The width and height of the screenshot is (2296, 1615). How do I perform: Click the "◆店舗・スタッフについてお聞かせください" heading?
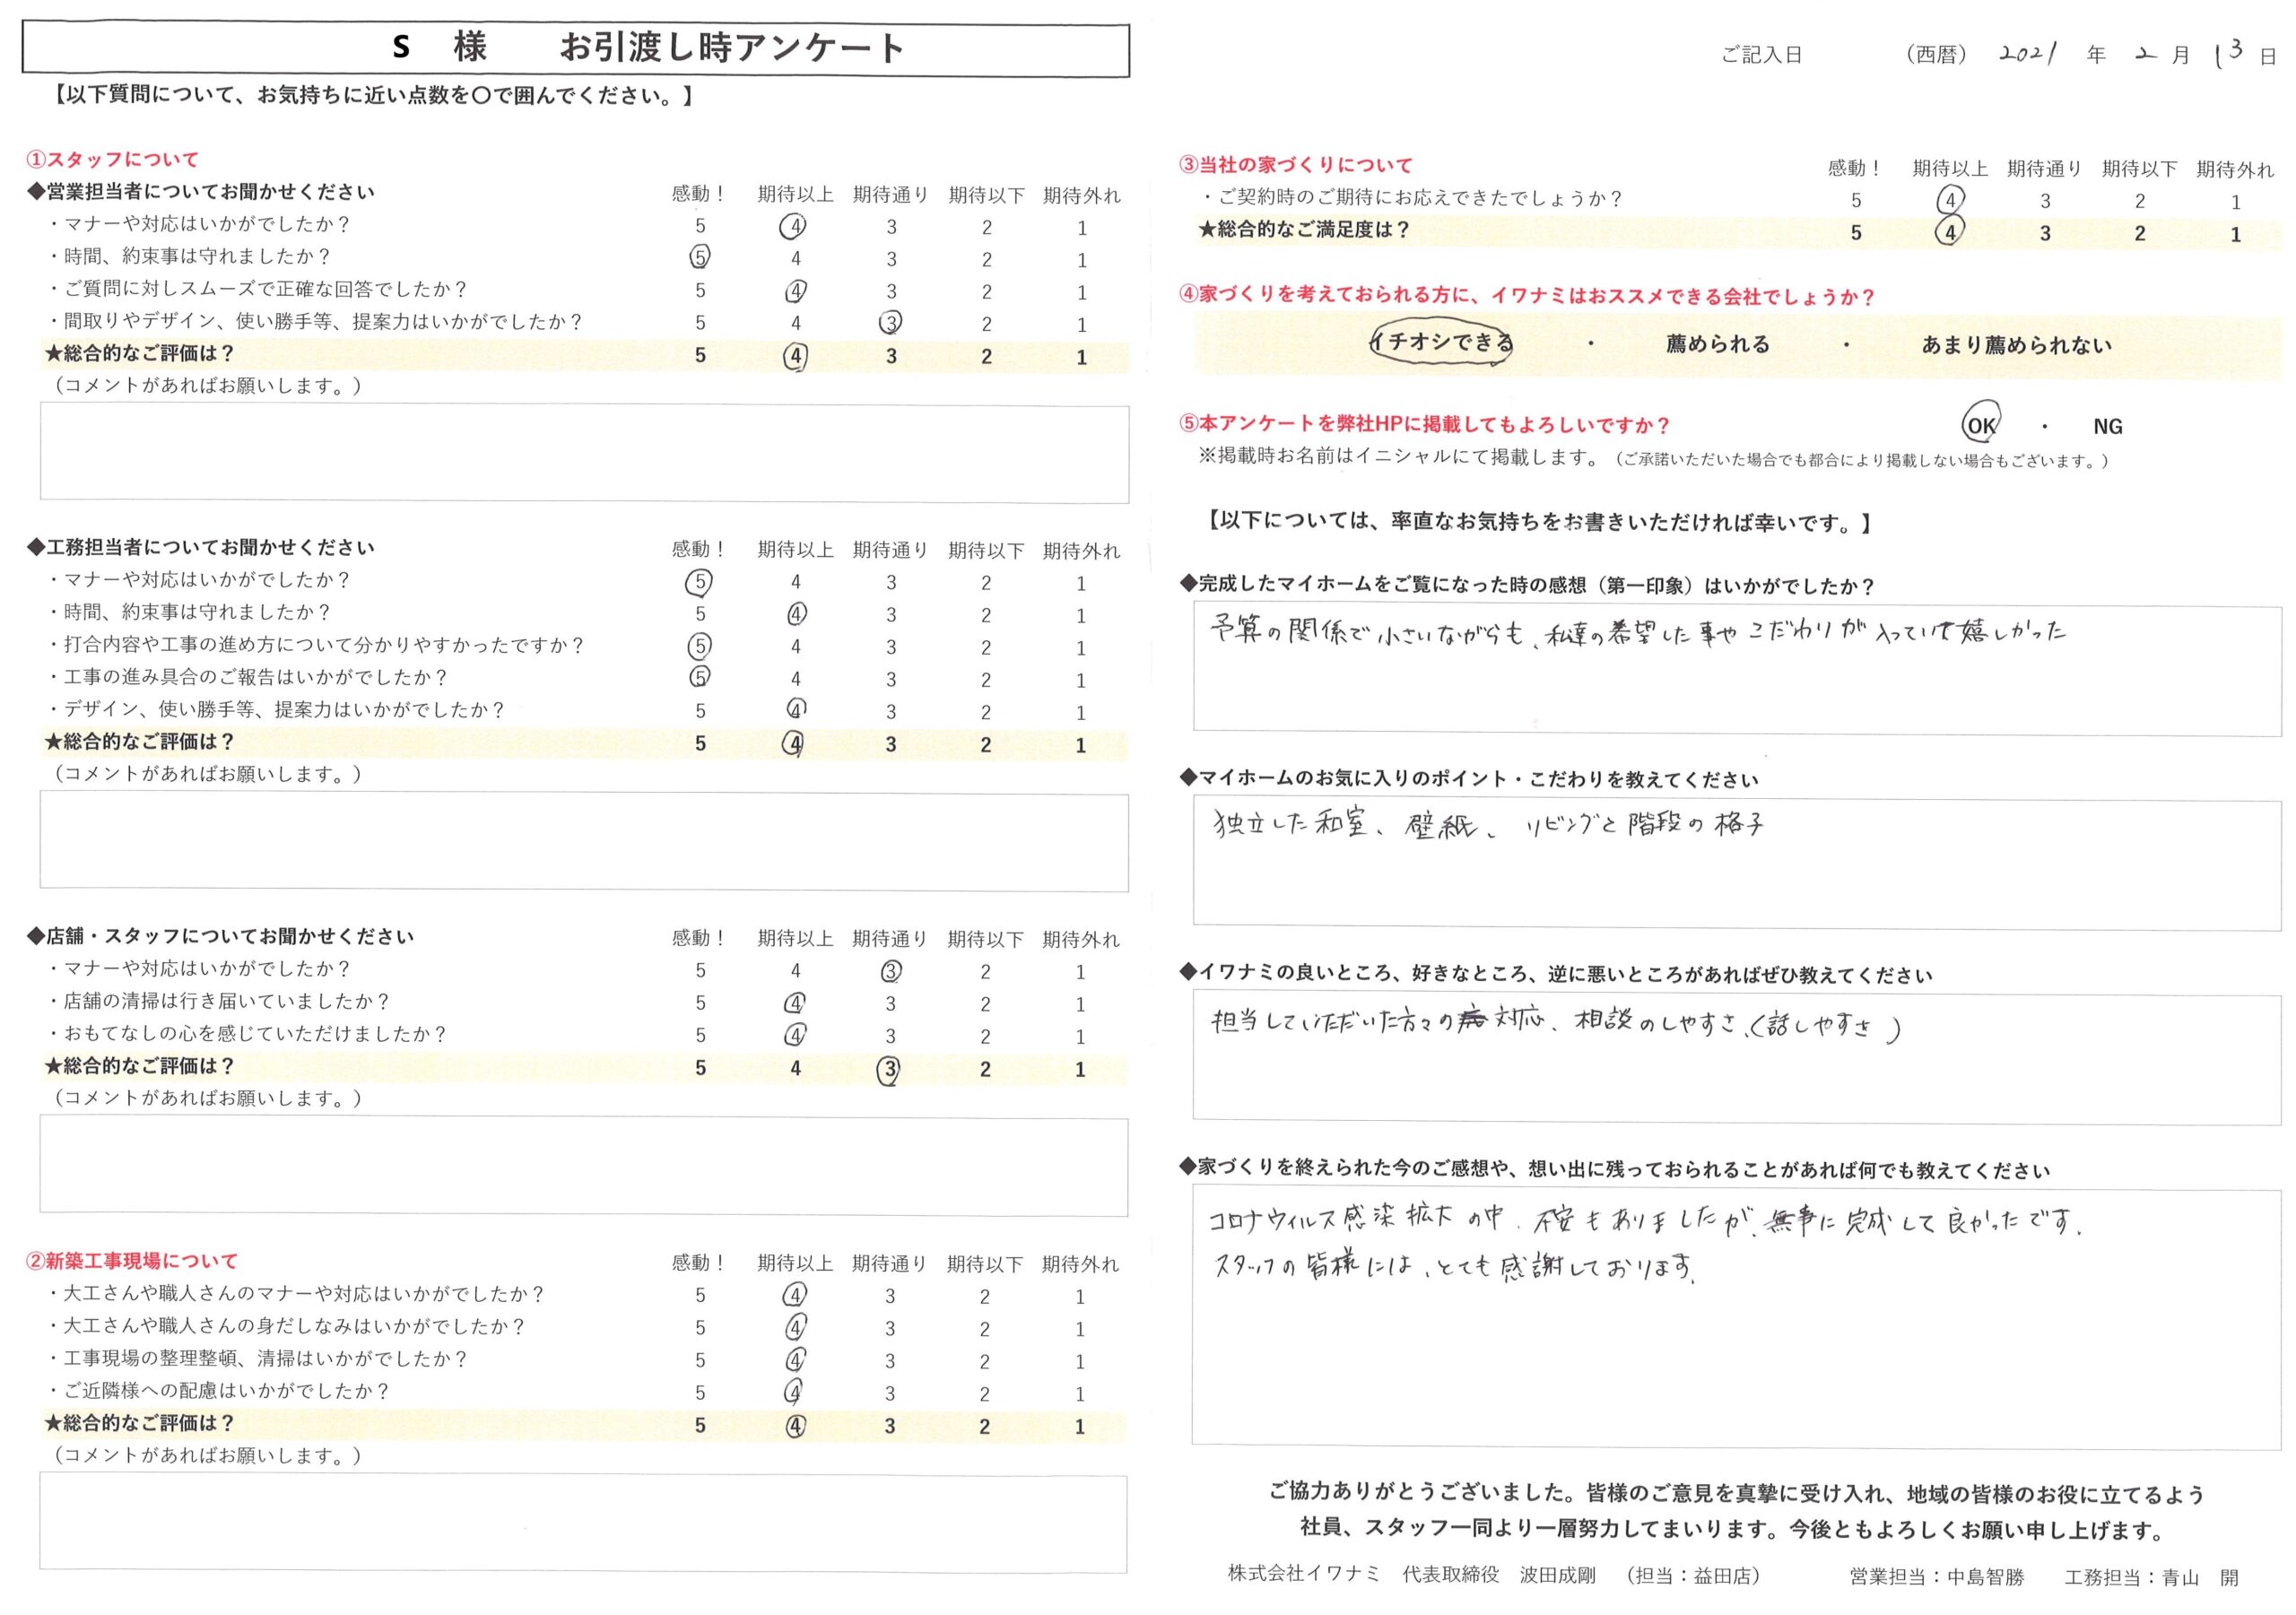(220, 936)
